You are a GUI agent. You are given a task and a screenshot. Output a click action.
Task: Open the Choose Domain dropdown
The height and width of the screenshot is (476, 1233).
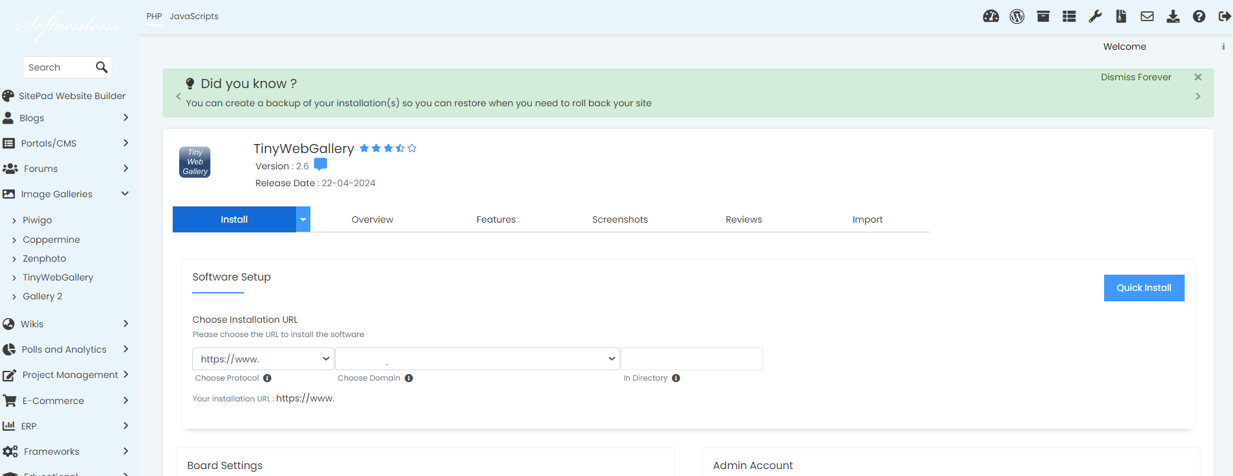[478, 359]
